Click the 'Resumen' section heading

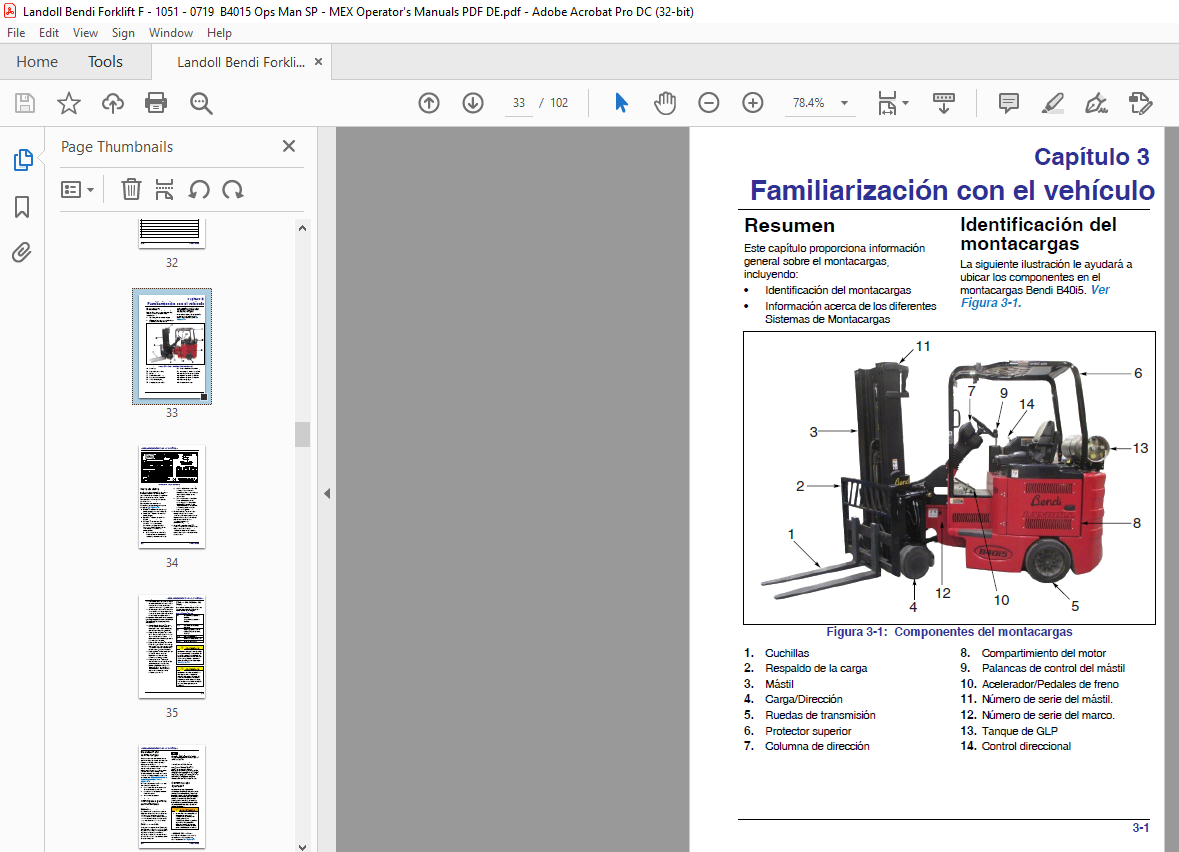coord(789,226)
